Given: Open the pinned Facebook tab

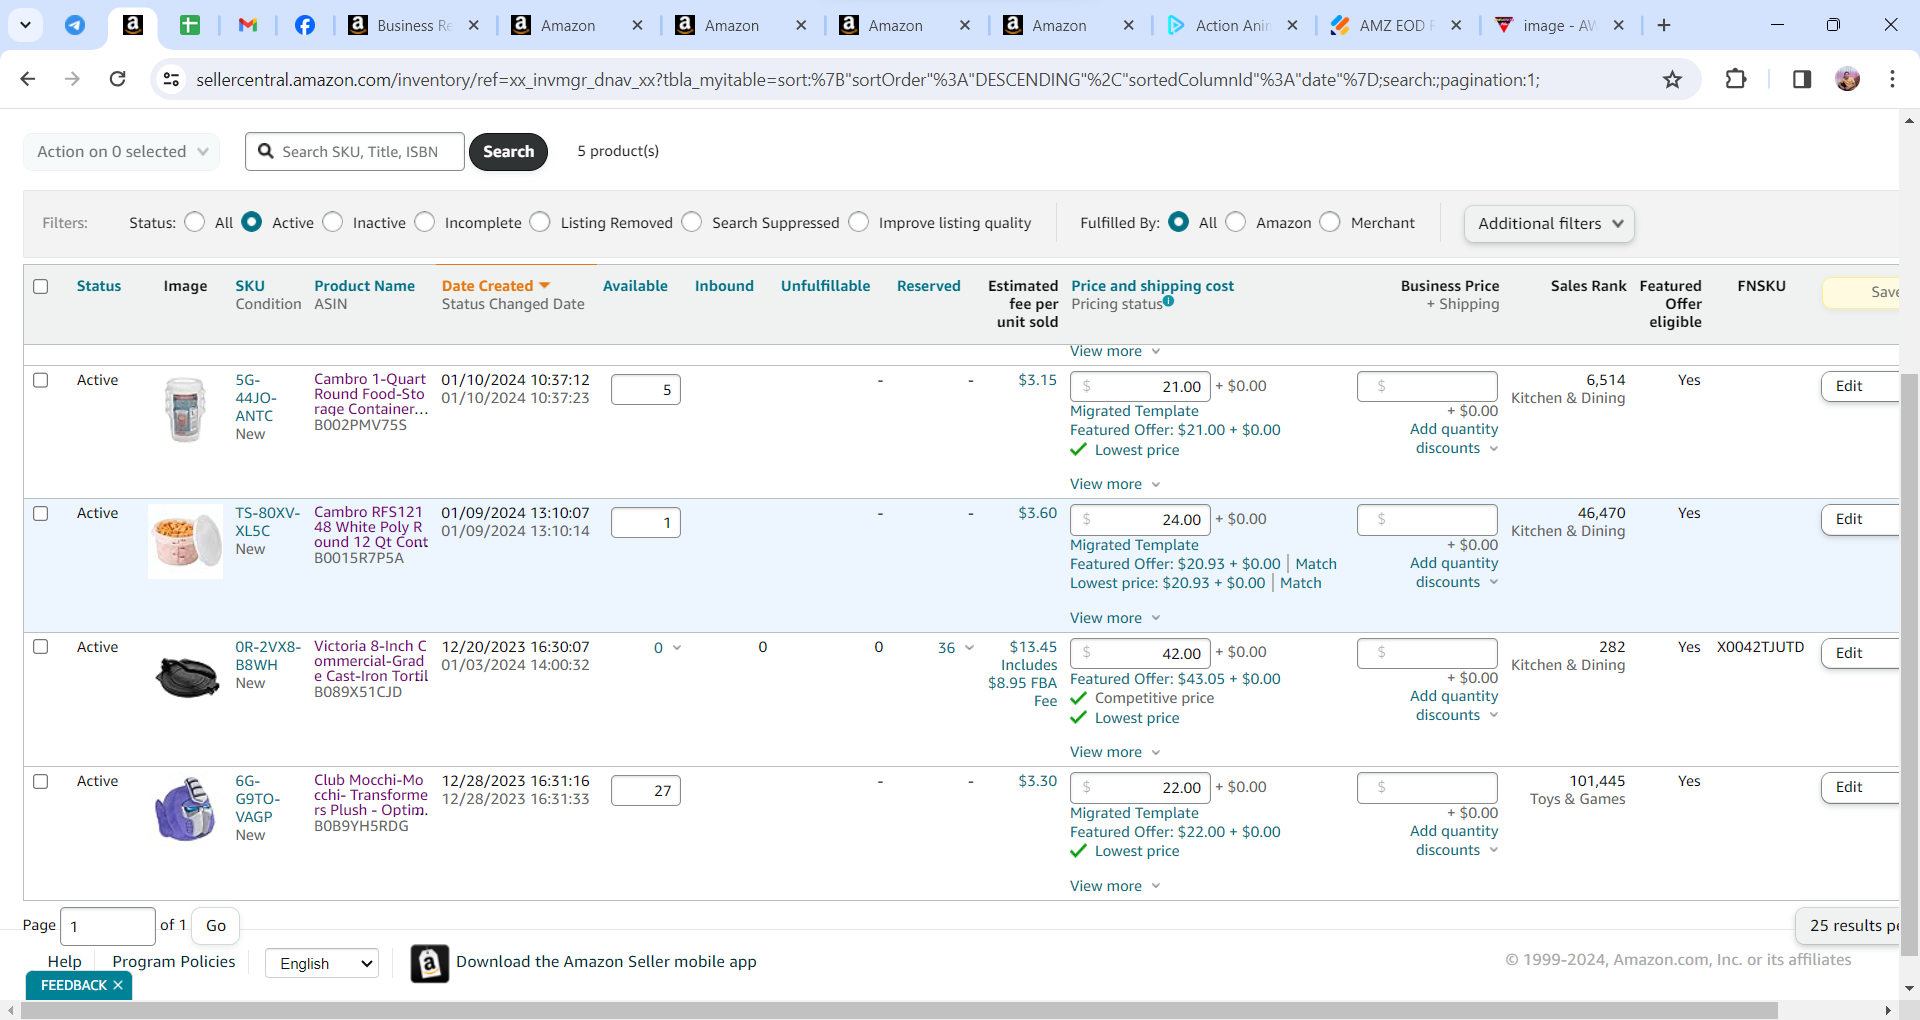Looking at the screenshot, I should 305,25.
